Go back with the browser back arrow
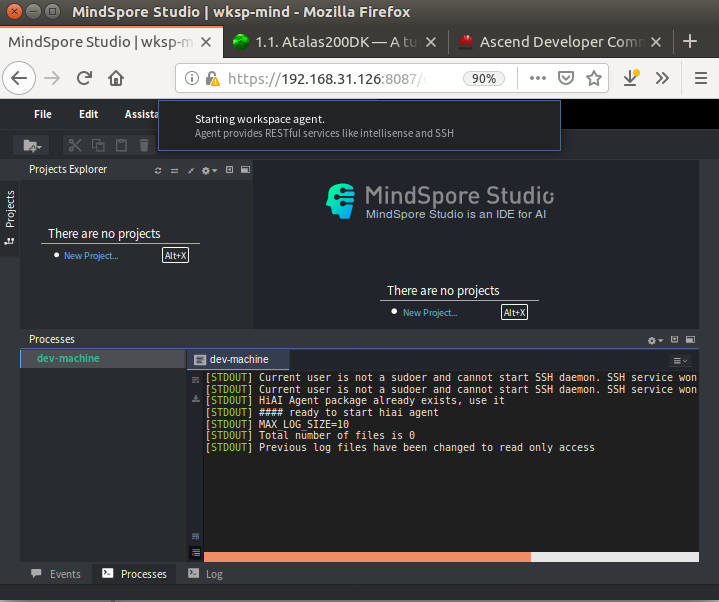The height and width of the screenshot is (602, 719). pyautogui.click(x=19, y=78)
